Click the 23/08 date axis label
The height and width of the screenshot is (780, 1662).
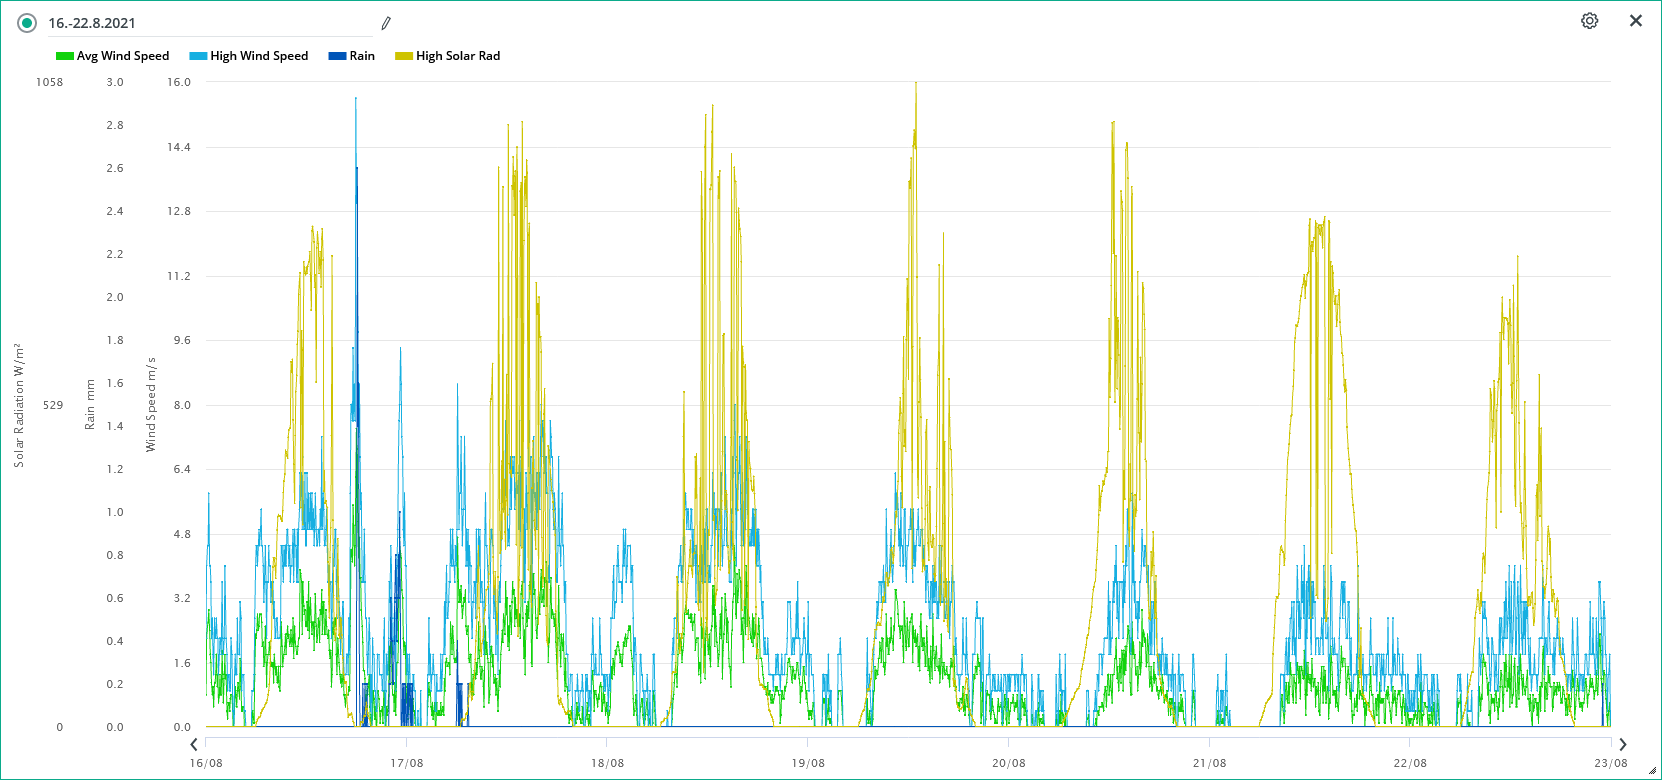click(x=1611, y=763)
